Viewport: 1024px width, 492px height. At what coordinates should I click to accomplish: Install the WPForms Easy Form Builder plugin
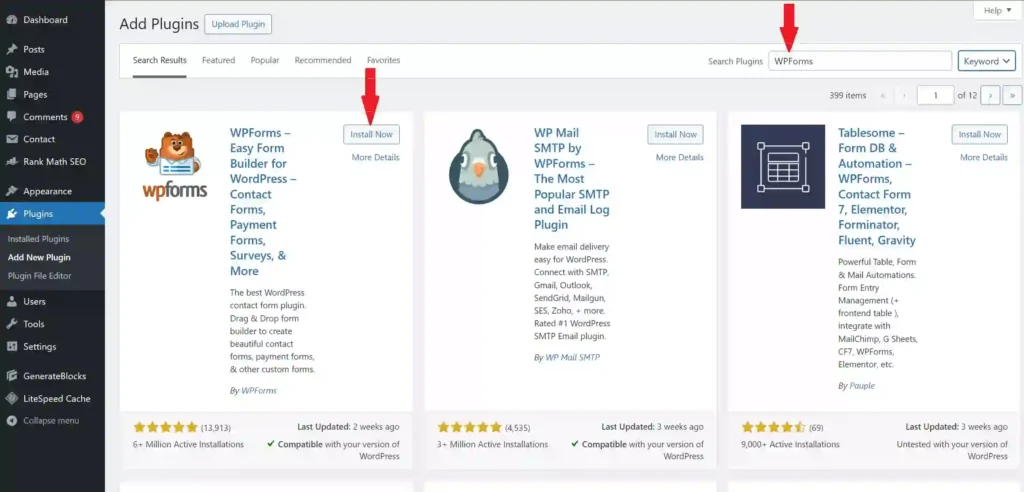(x=372, y=135)
